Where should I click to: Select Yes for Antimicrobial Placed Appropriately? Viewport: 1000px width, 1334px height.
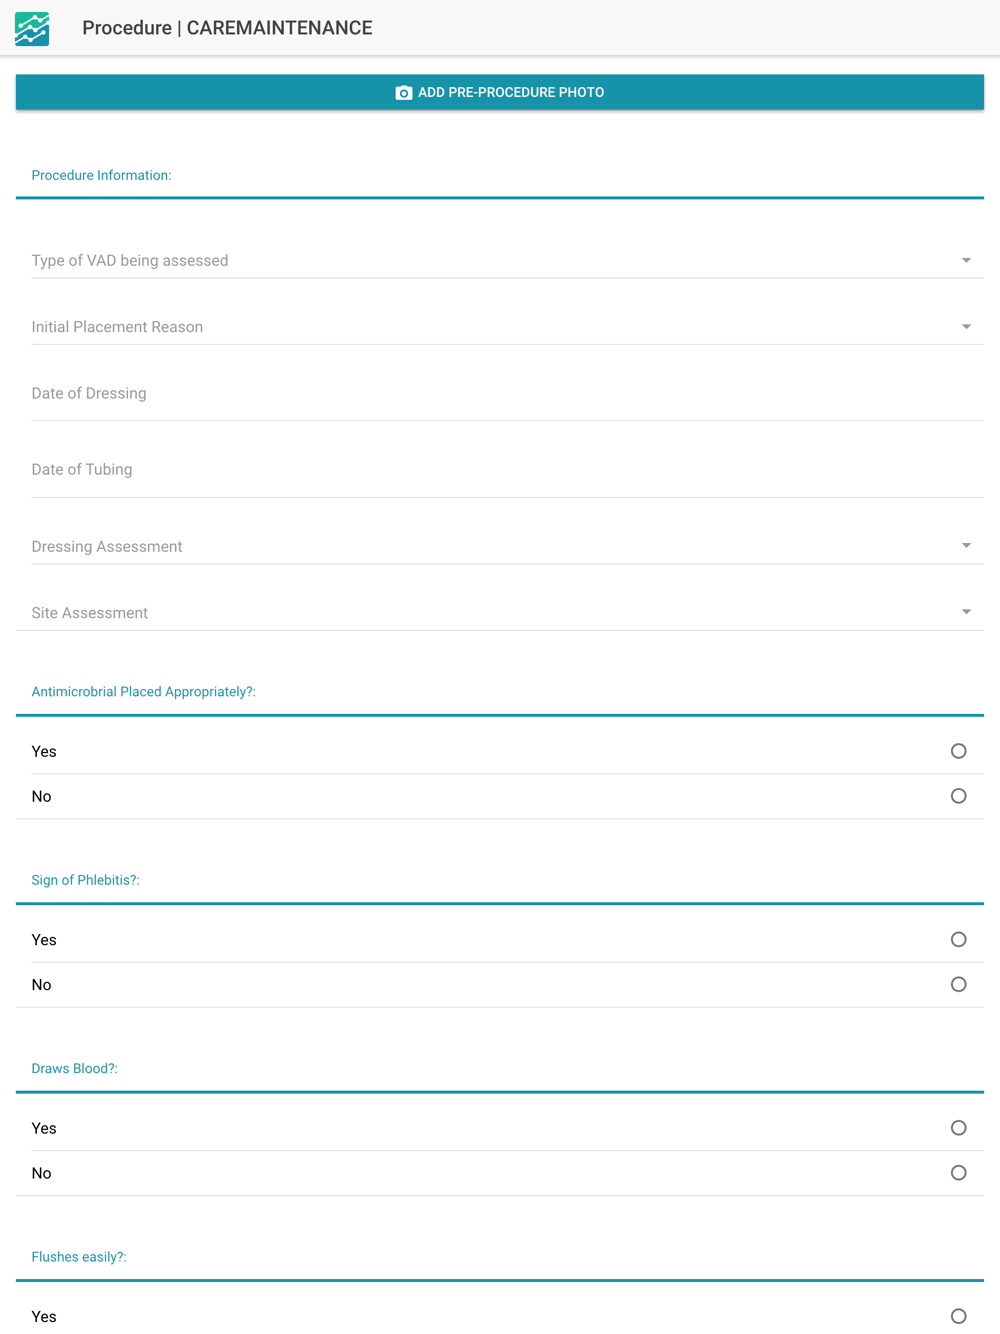tap(958, 751)
